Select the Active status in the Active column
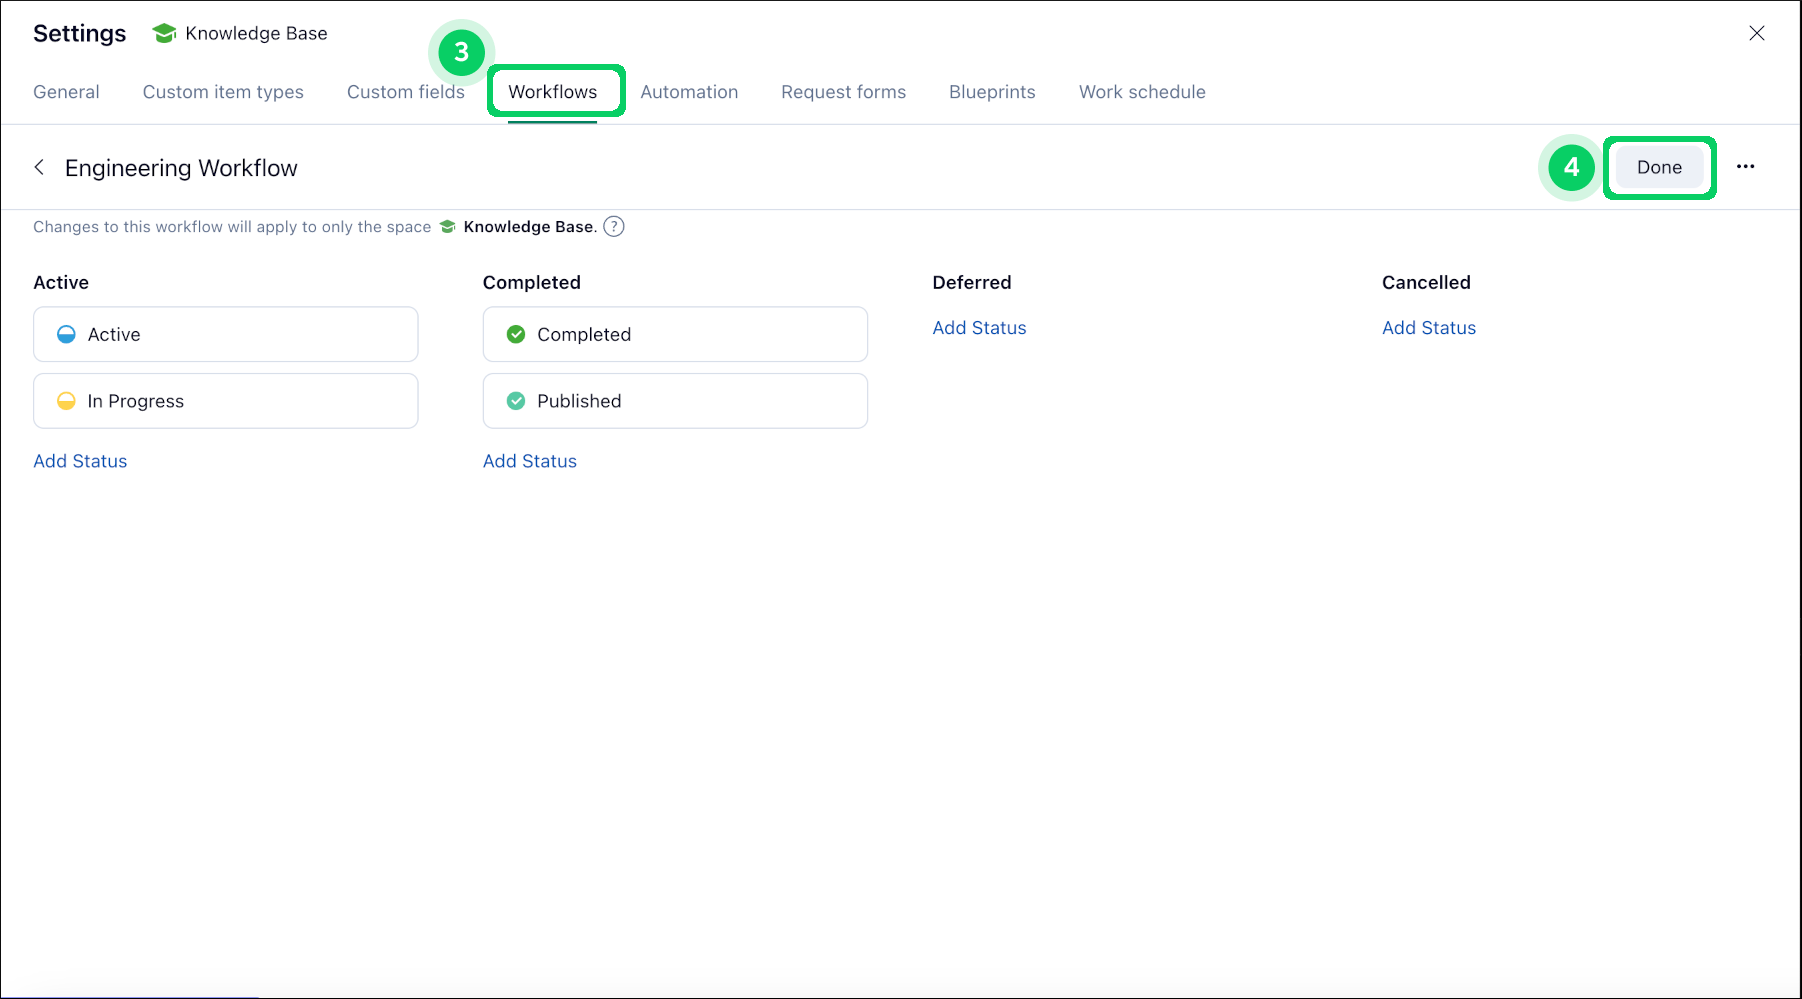 click(225, 334)
